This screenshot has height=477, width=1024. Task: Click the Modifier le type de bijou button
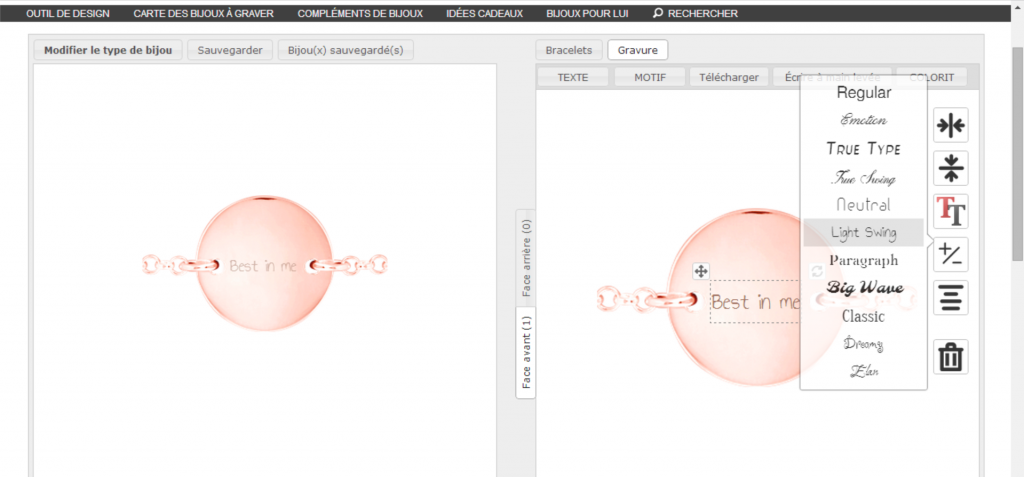pyautogui.click(x=108, y=50)
